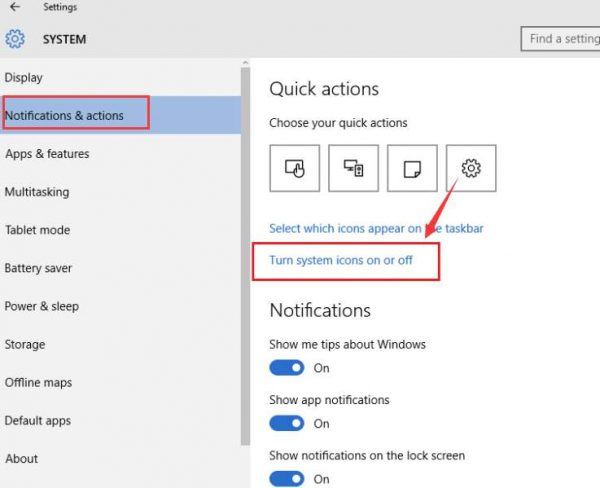The image size is (600, 488).
Task: Open Battery saver settings
Action: click(x=120, y=268)
